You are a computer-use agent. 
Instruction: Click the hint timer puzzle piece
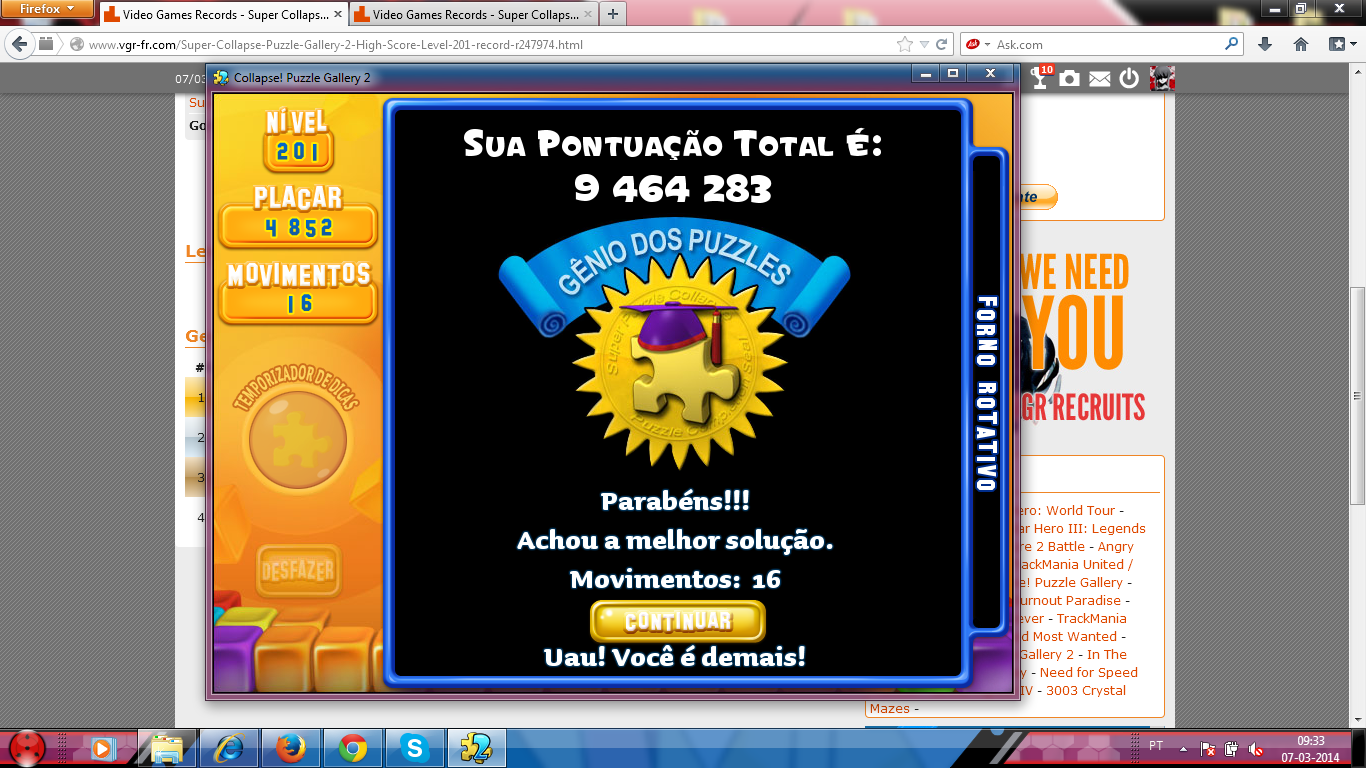[x=297, y=438]
